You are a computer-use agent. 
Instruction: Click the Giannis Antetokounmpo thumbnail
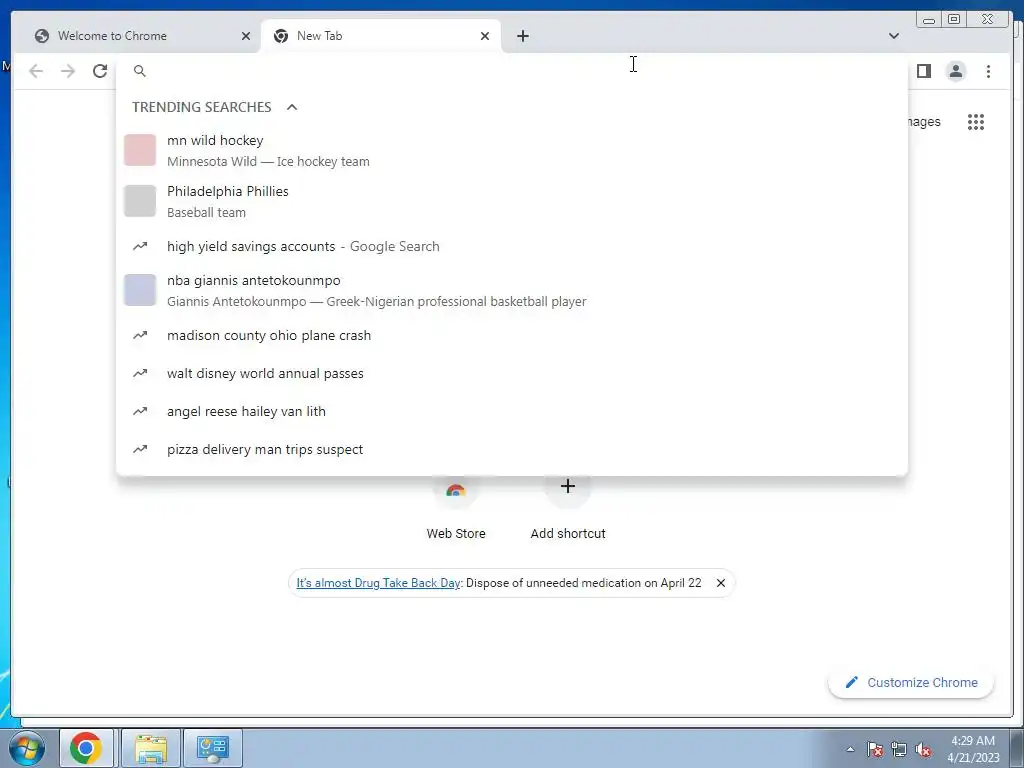[140, 290]
